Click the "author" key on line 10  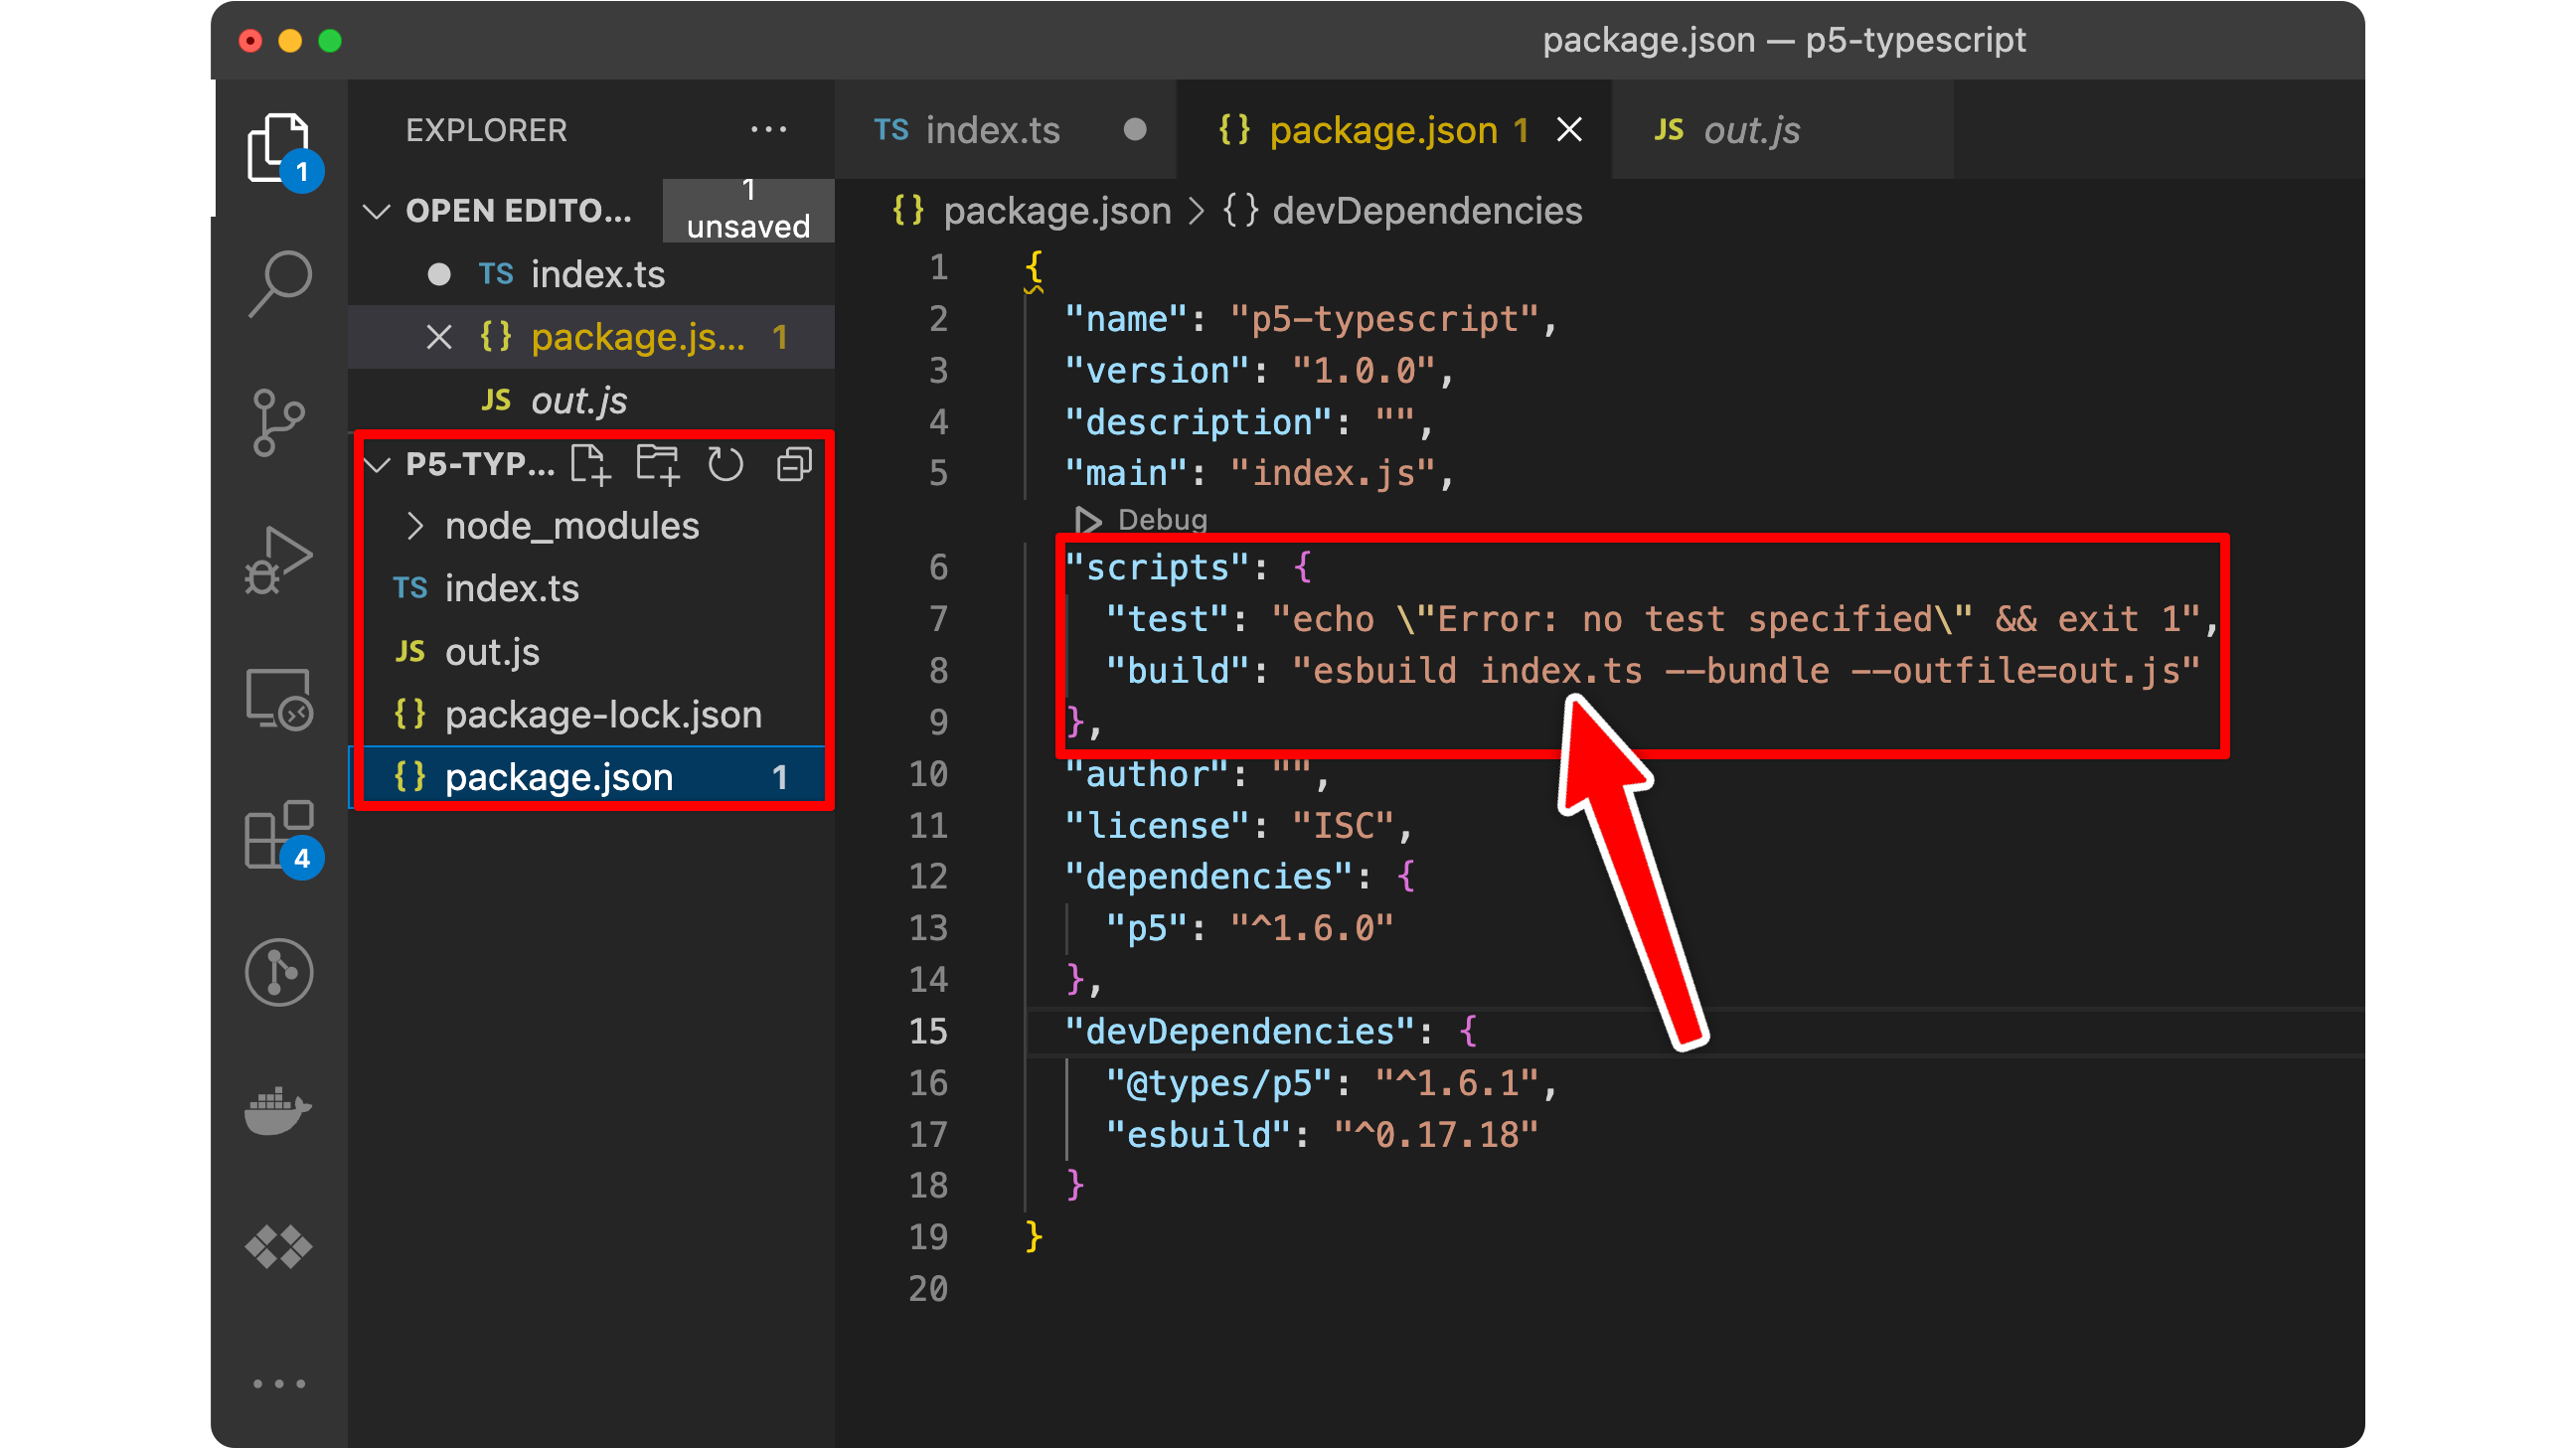(1147, 775)
